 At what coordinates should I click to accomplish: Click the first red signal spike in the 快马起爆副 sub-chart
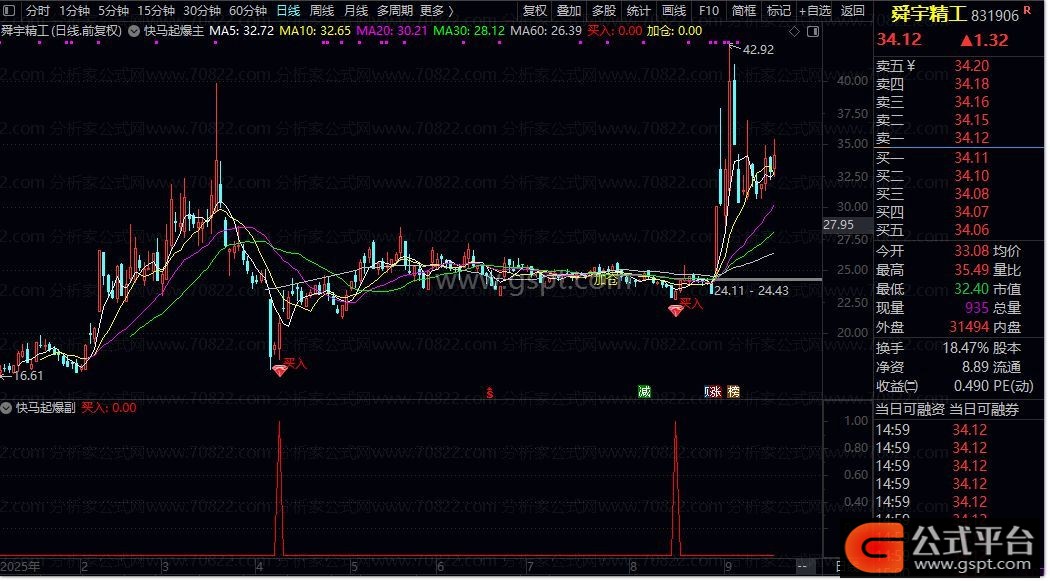click(x=279, y=489)
